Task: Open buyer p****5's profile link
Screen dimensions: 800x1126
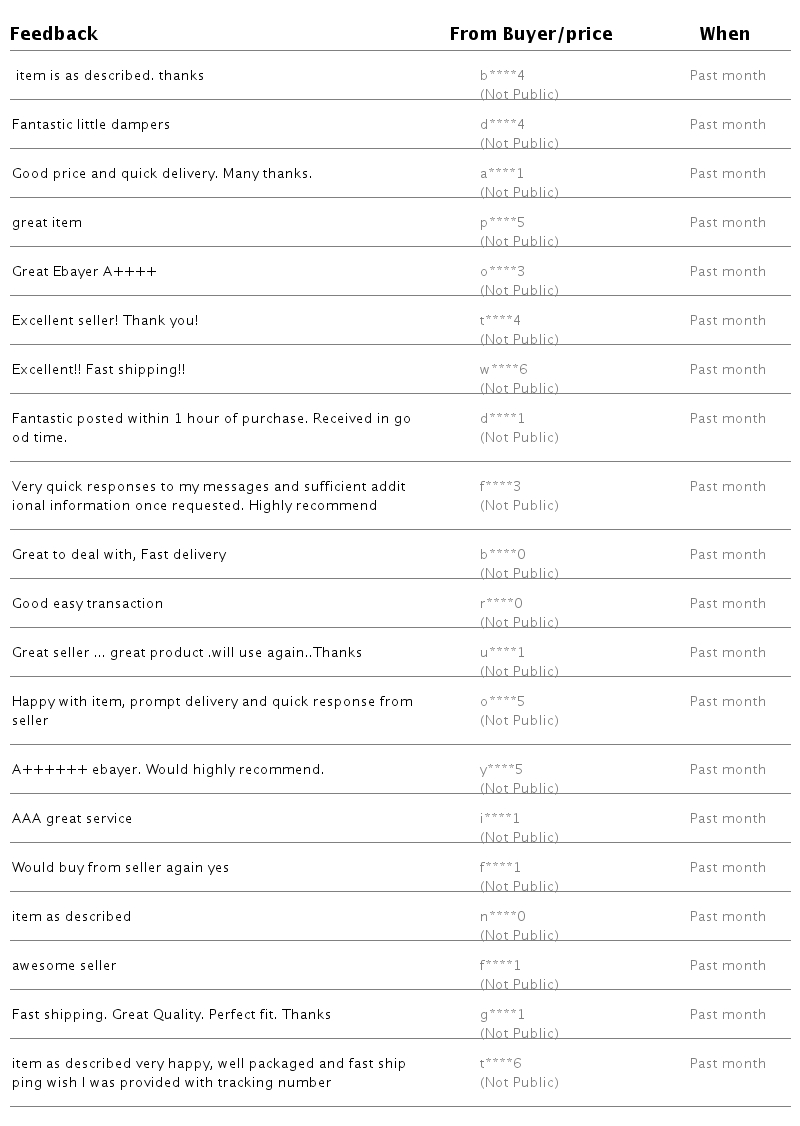Action: (x=502, y=222)
